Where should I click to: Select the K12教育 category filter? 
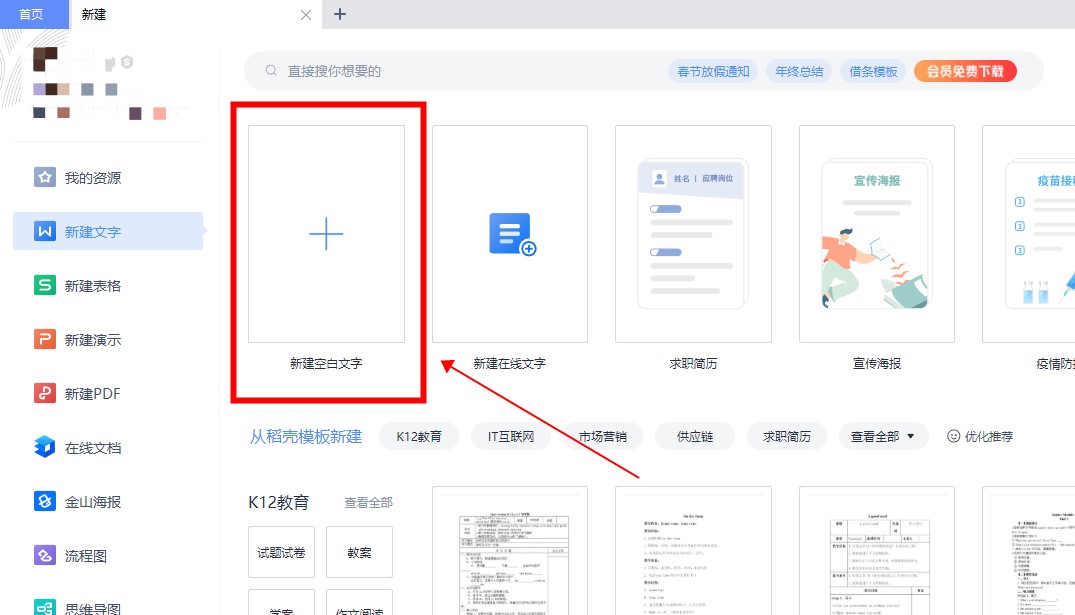click(418, 436)
